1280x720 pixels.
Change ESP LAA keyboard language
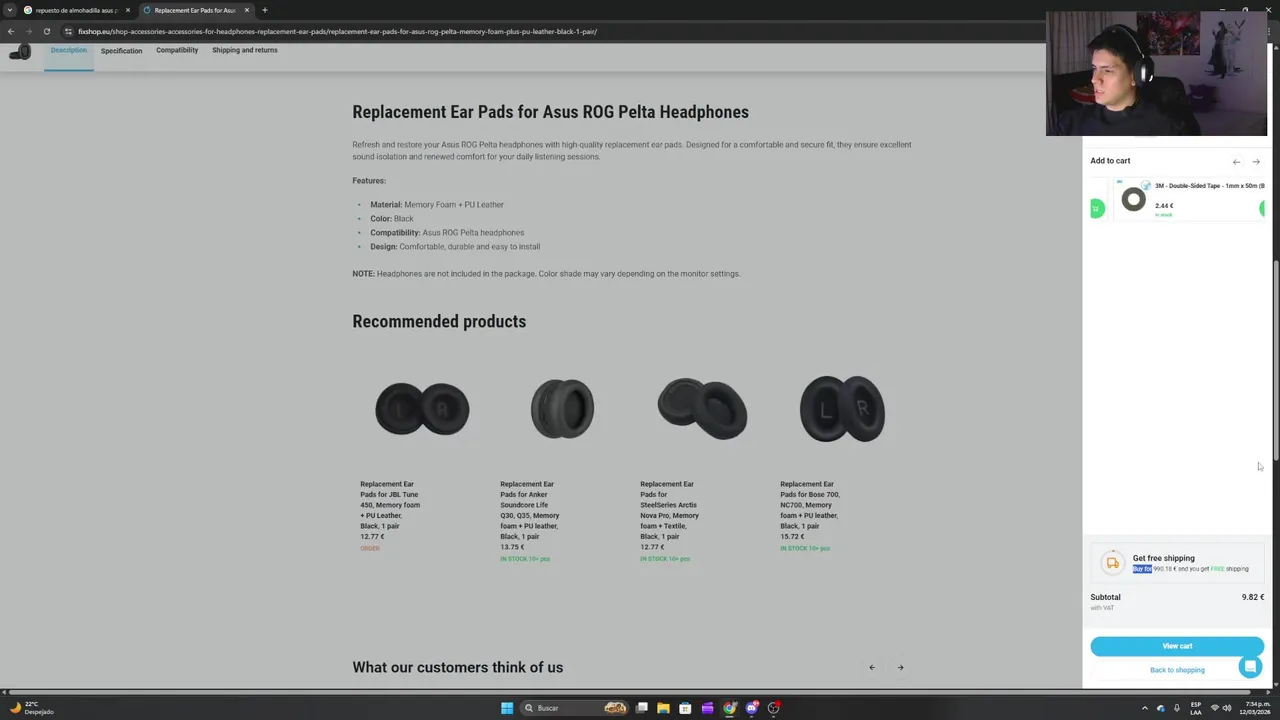click(1196, 708)
